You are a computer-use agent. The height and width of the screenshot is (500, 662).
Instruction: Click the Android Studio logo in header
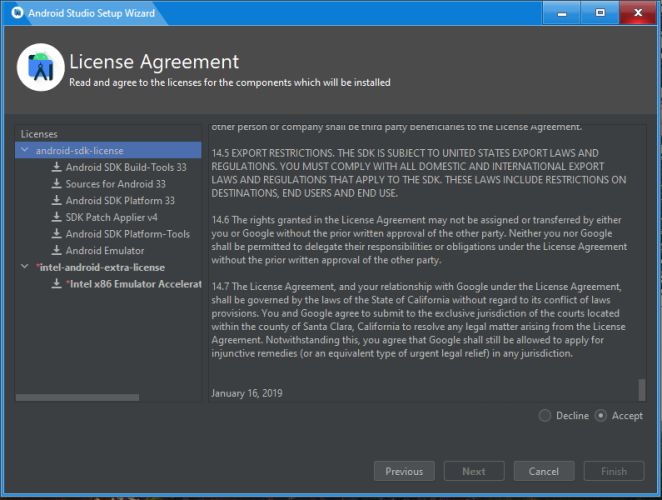(x=41, y=67)
